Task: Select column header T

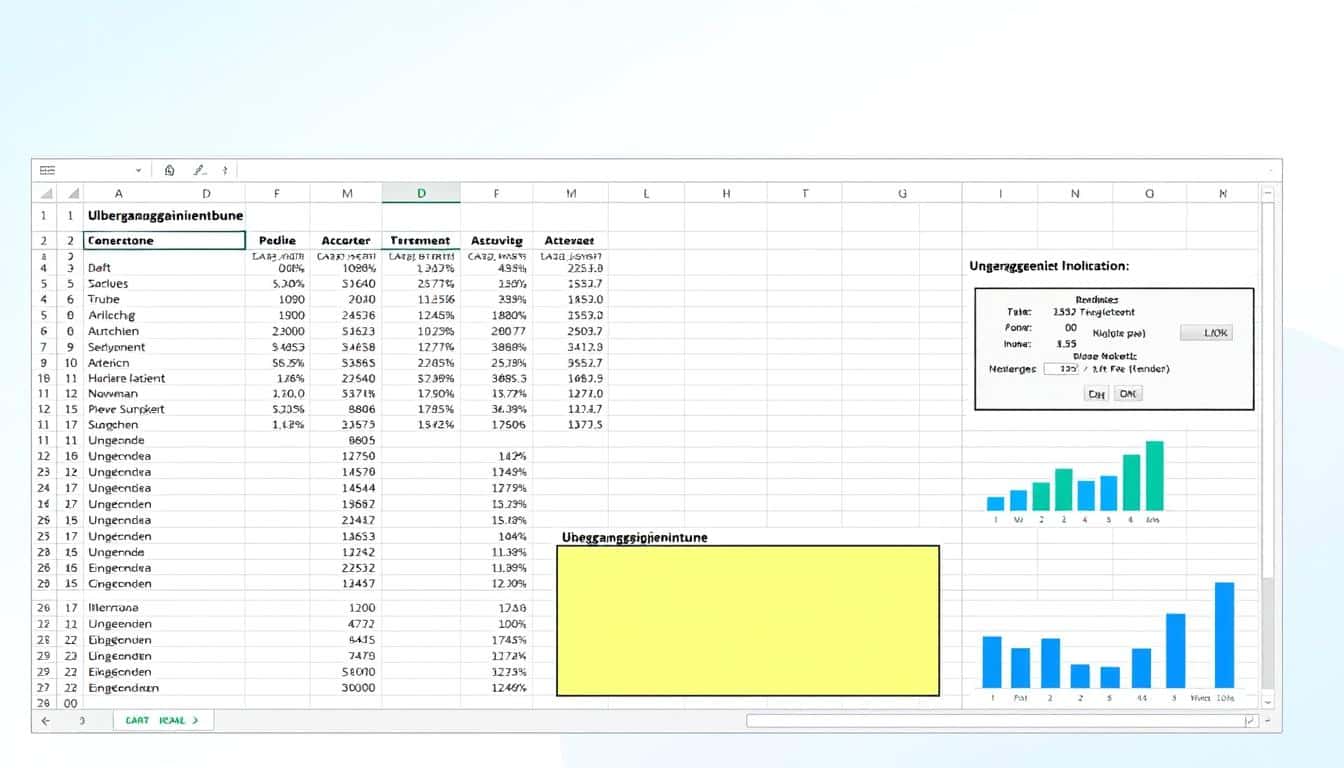Action: tap(804, 194)
